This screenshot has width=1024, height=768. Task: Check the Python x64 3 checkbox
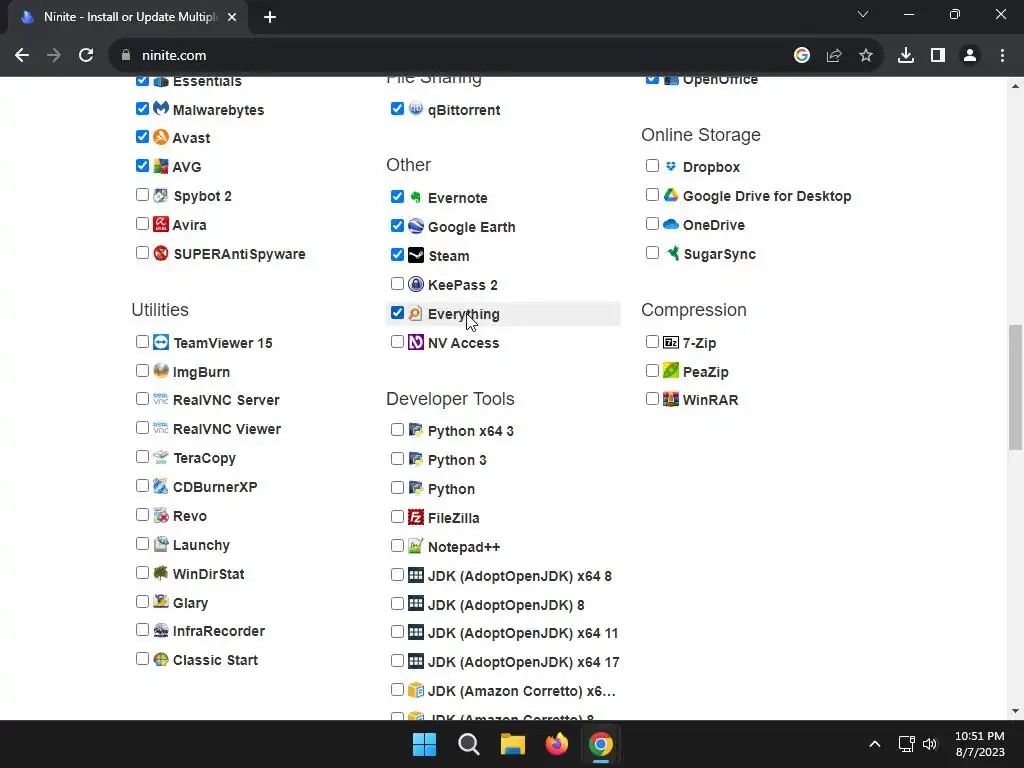pos(397,430)
